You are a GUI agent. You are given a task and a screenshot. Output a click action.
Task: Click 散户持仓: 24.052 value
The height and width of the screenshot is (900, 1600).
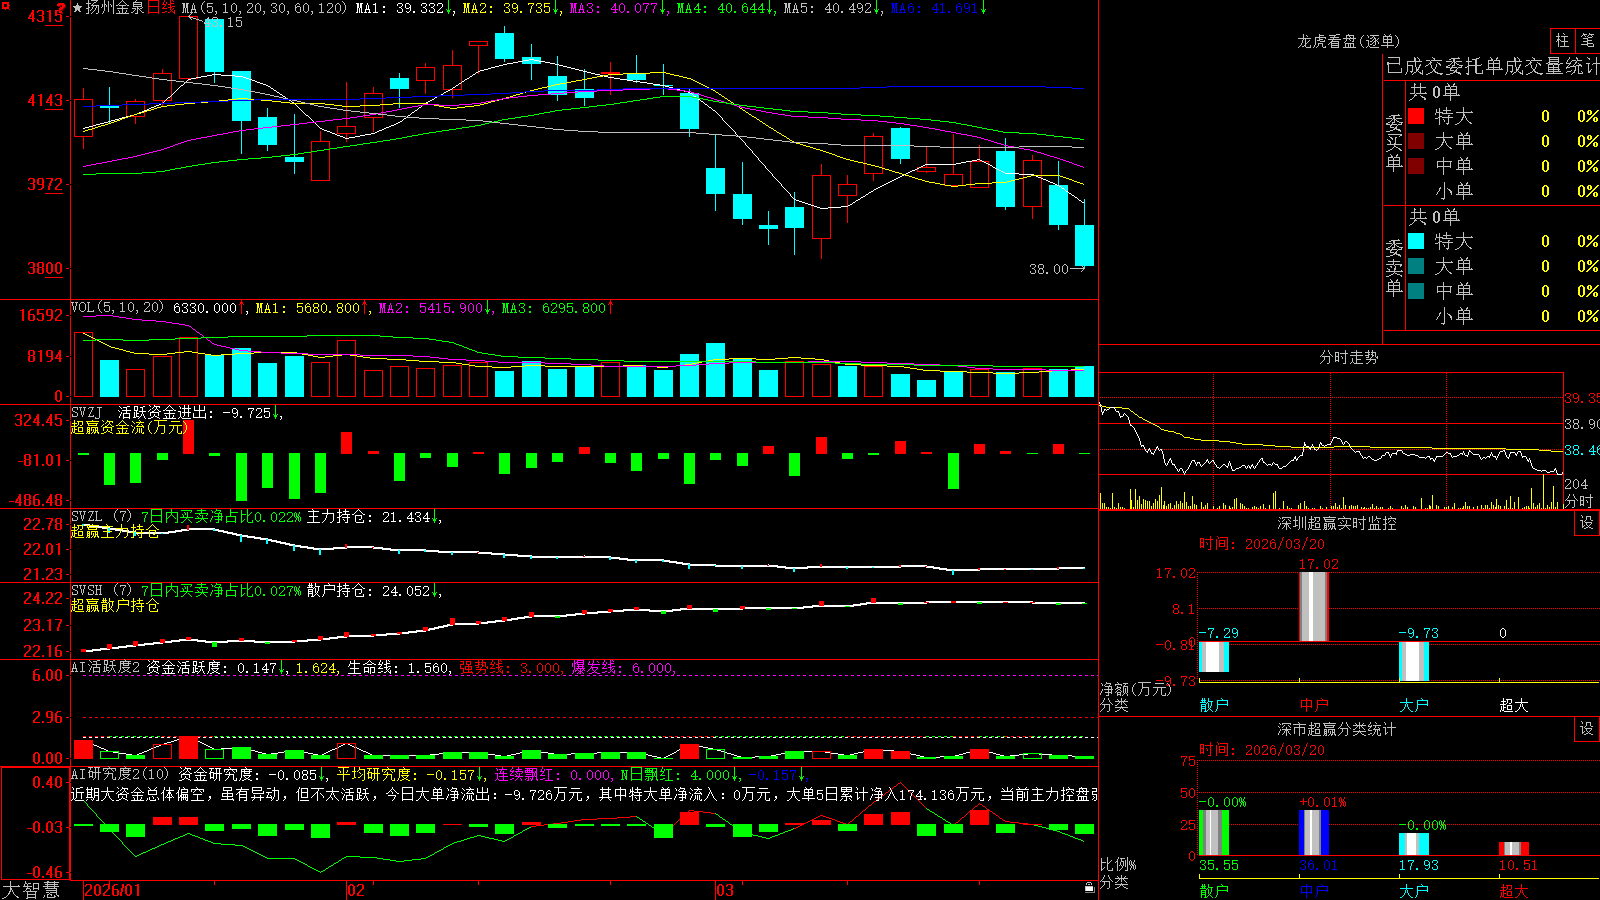(372, 591)
